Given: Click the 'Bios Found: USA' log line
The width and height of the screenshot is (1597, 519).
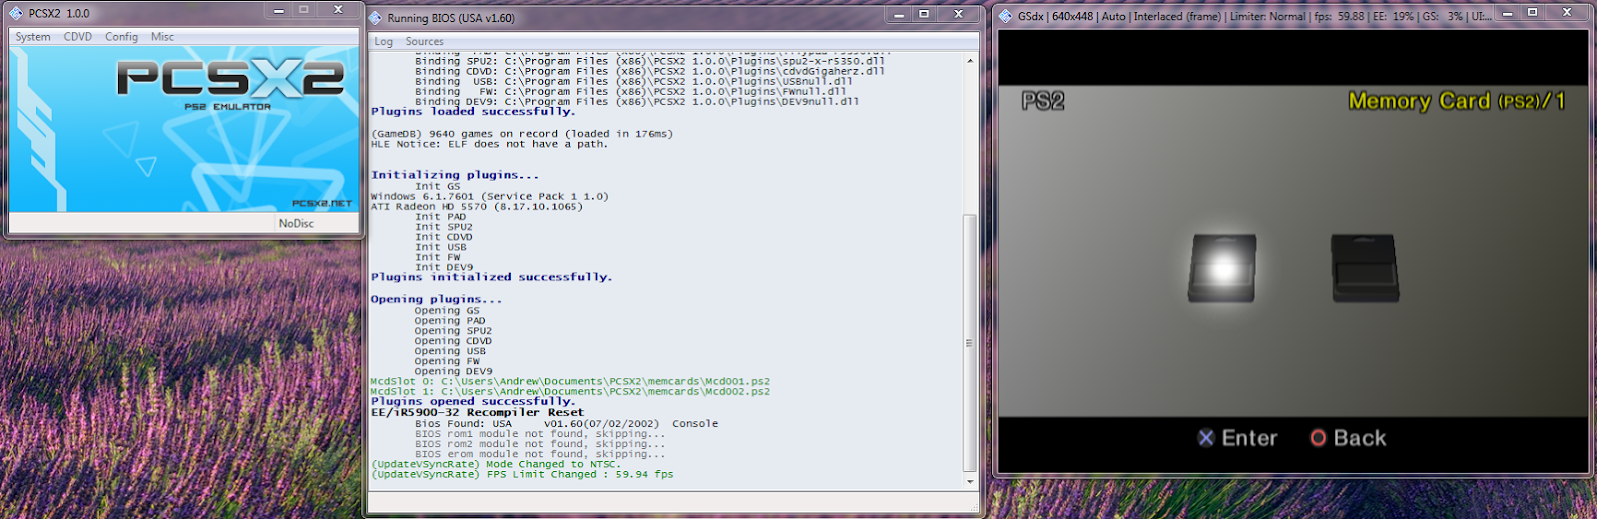Looking at the screenshot, I should click(566, 424).
